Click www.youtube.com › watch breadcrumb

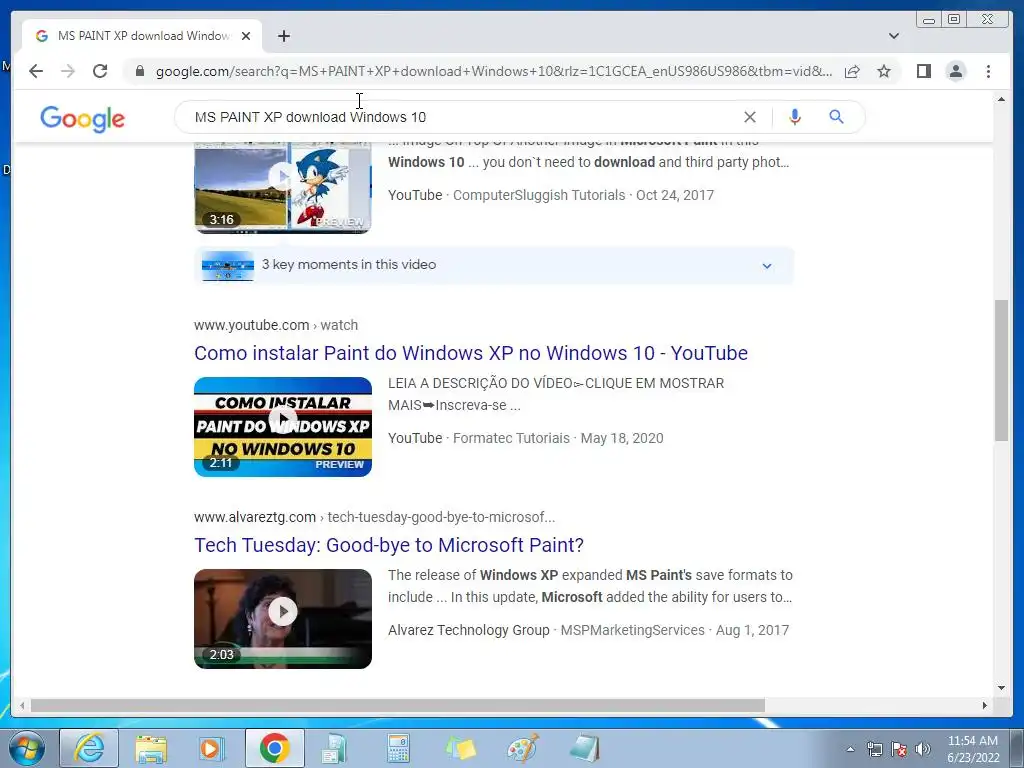point(276,325)
